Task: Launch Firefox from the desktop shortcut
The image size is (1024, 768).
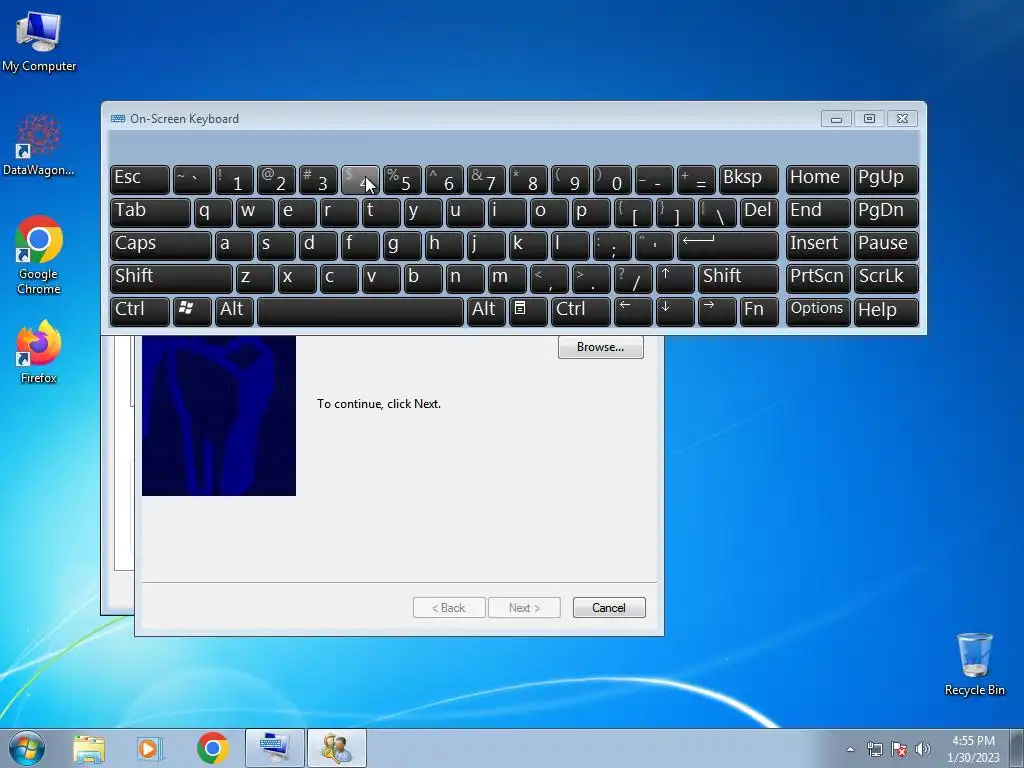Action: point(39,351)
